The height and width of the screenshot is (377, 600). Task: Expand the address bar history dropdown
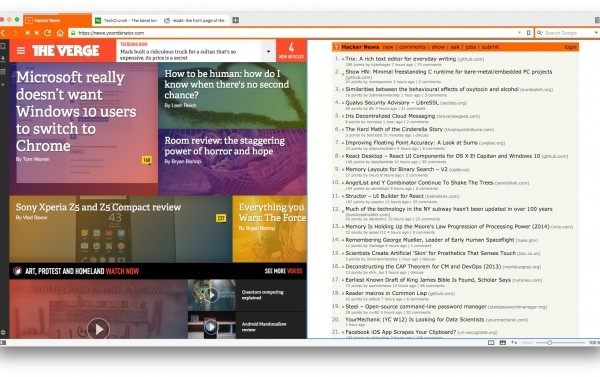[x=519, y=33]
